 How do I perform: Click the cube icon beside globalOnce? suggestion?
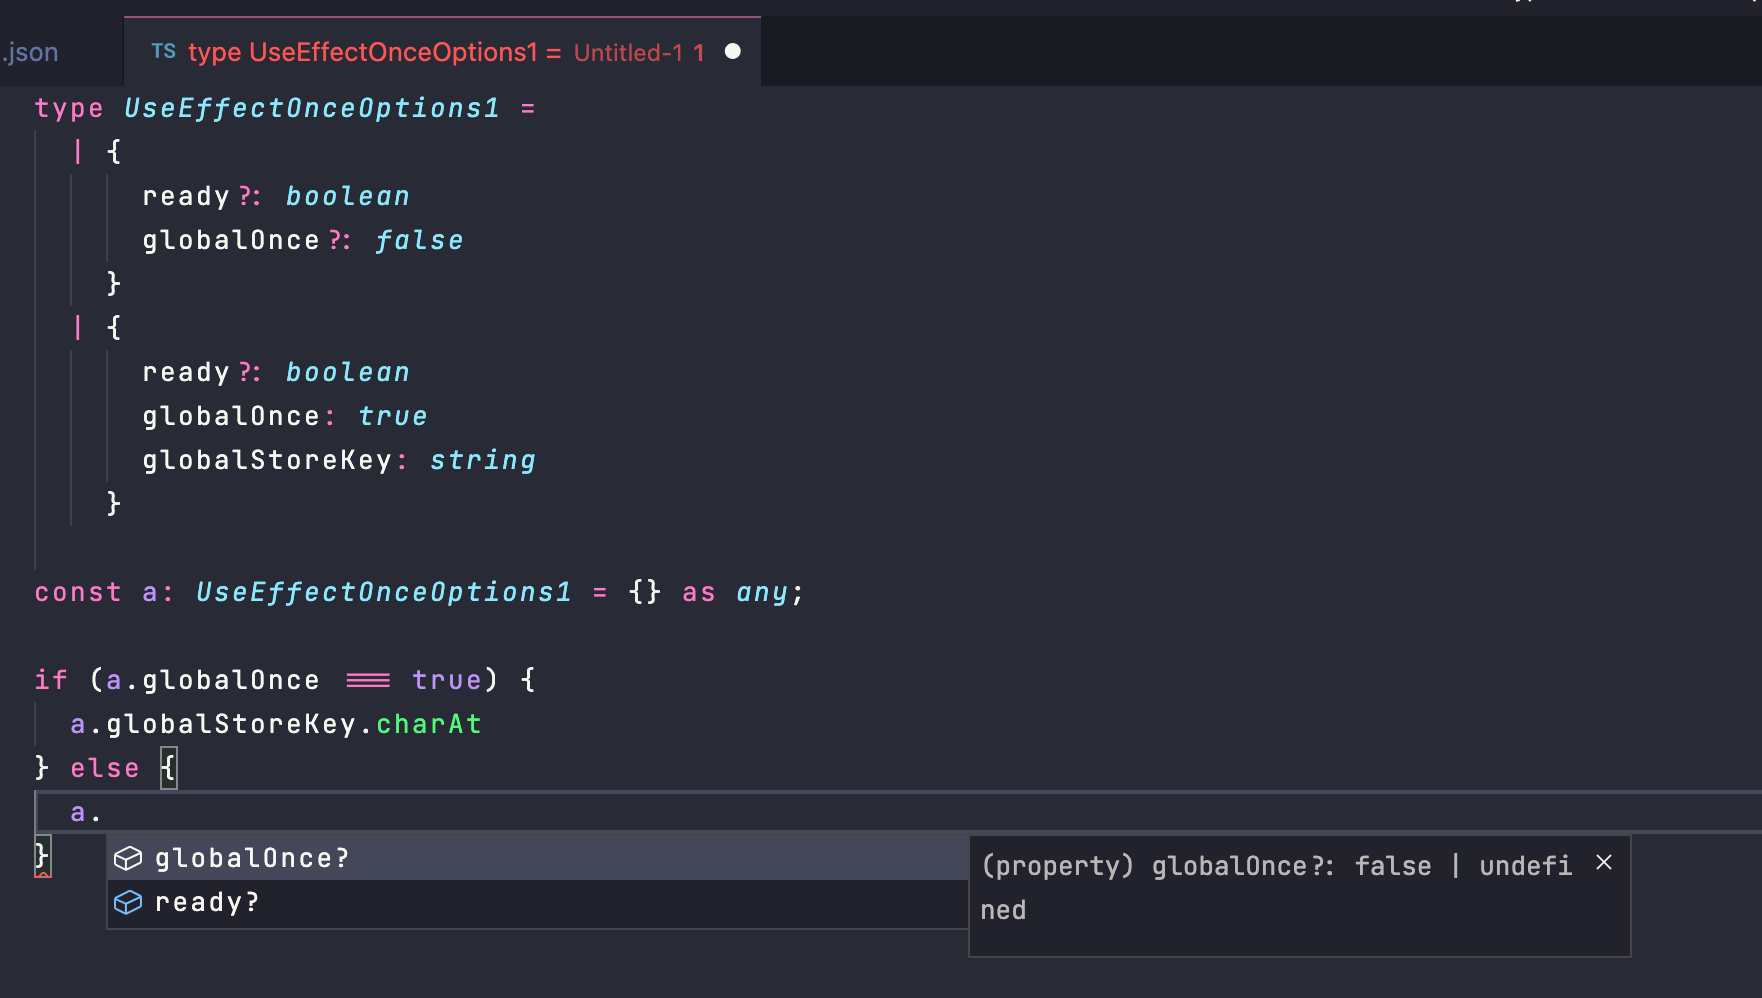(x=128, y=859)
